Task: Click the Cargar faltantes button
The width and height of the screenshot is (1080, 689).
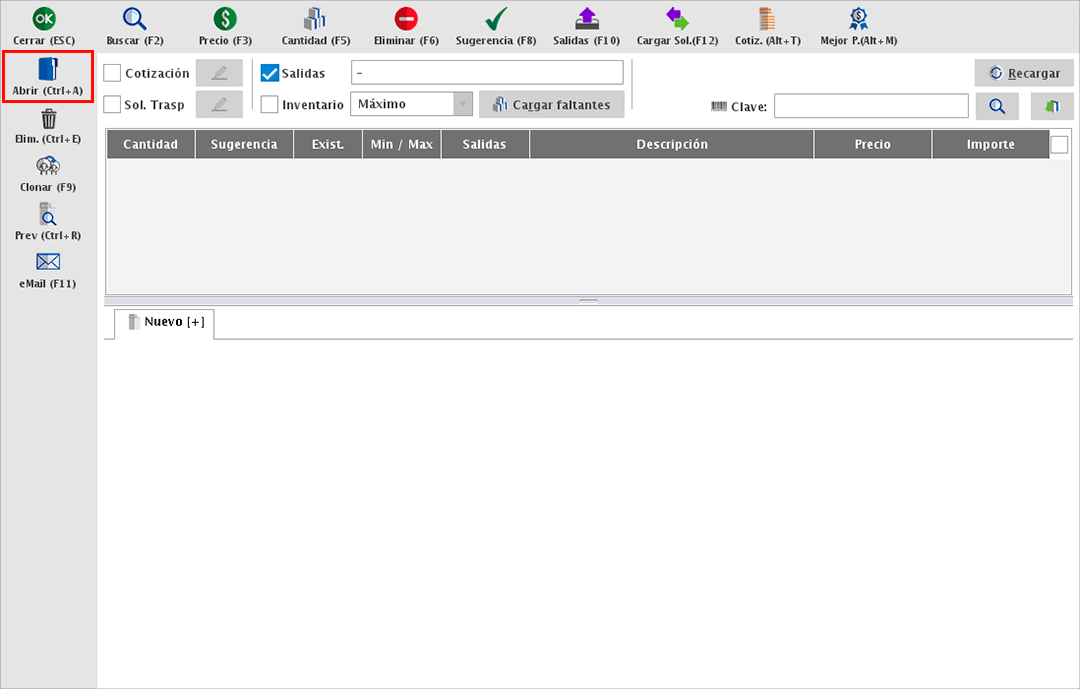Action: 551,104
